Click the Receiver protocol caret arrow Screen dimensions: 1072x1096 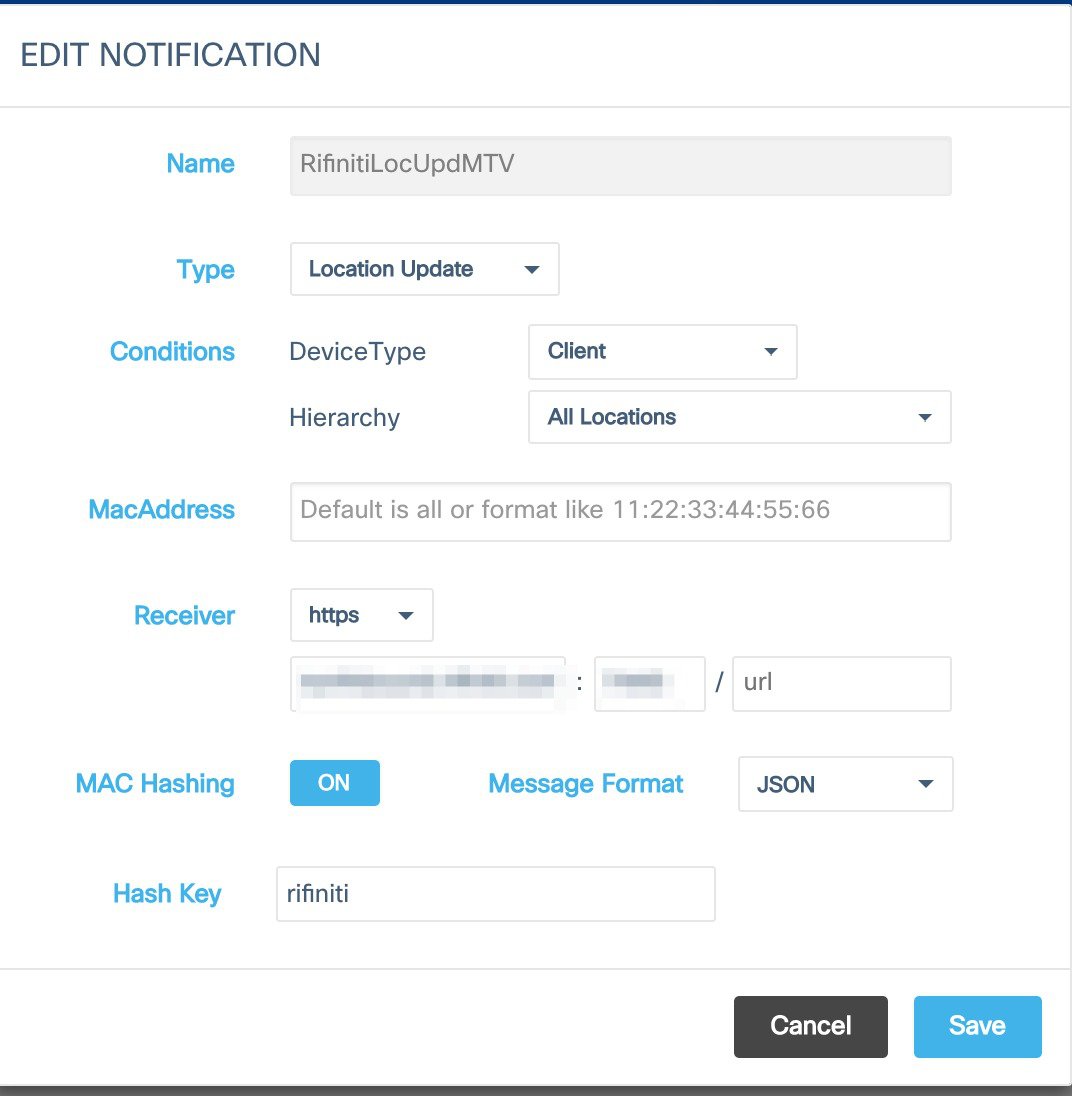coord(406,616)
